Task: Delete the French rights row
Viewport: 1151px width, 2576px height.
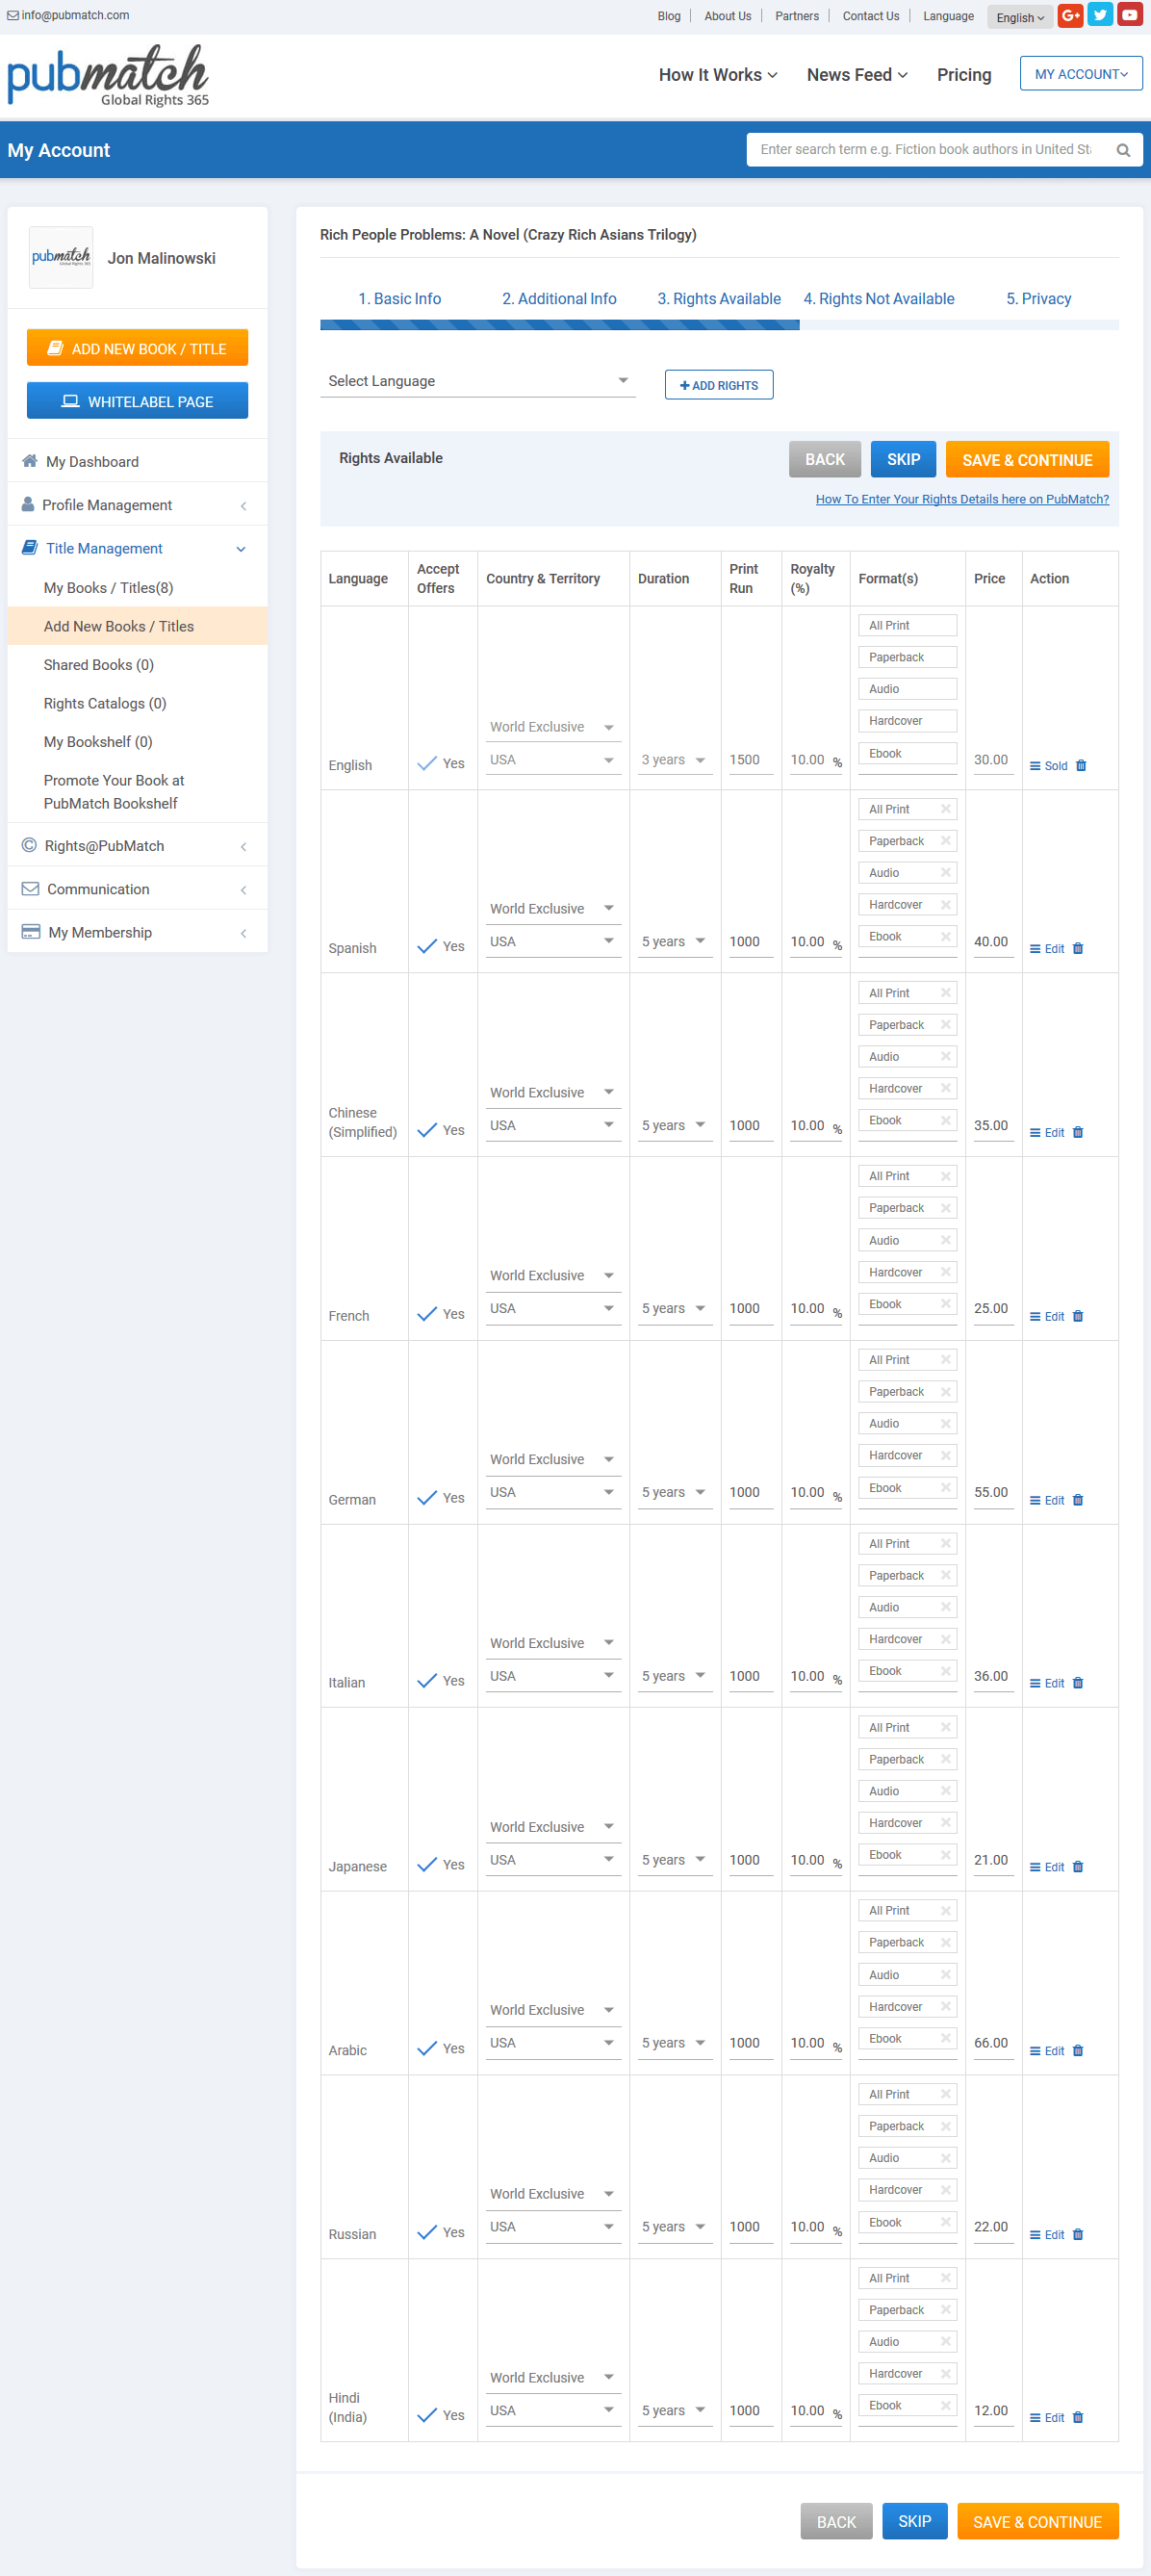Action: (1078, 1316)
